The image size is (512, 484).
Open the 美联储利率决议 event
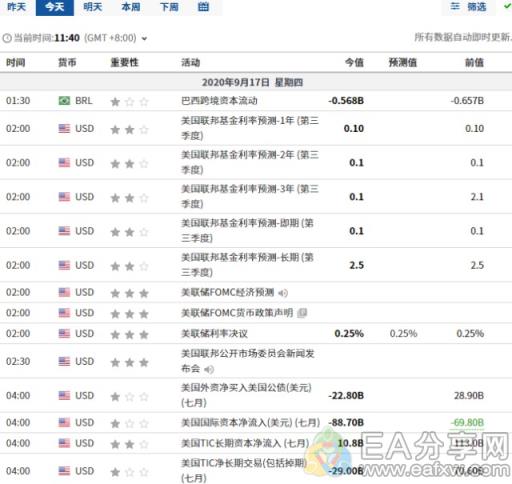tap(214, 333)
